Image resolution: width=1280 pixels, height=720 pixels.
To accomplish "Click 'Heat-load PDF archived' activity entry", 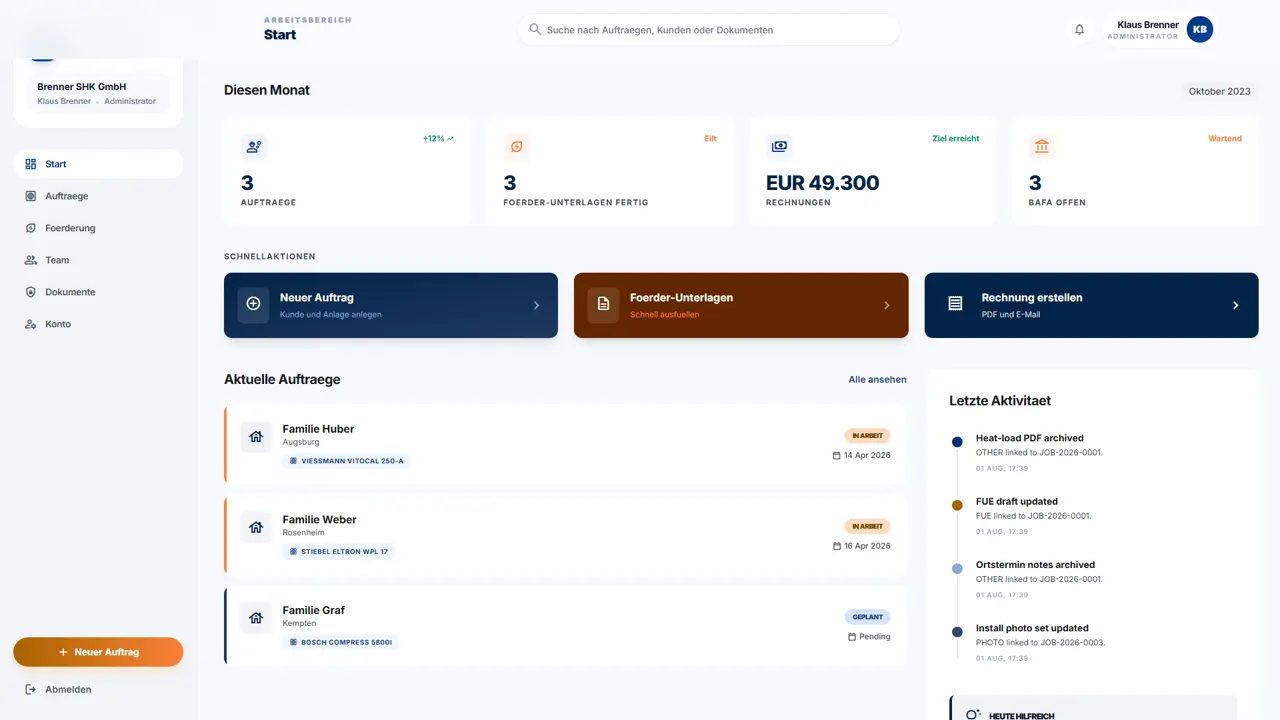I will pos(1092,452).
